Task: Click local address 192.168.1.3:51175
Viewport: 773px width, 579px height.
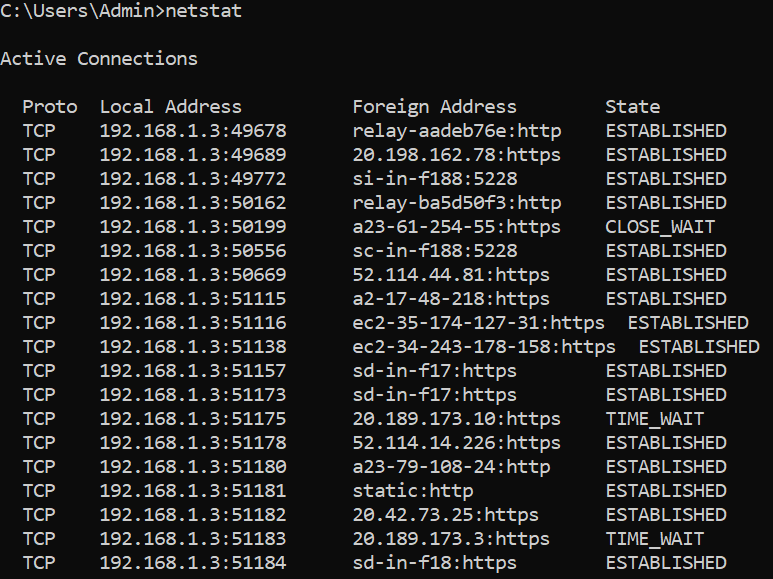Action: pos(193,419)
